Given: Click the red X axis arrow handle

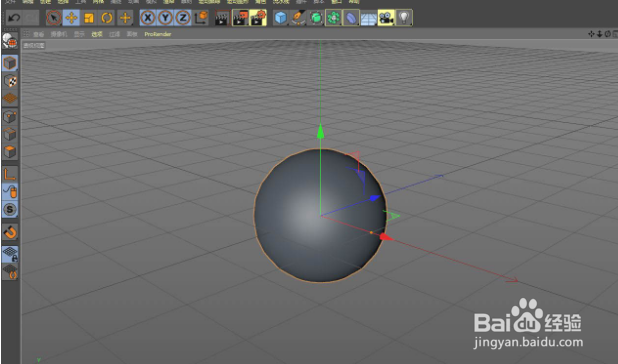Looking at the screenshot, I should 385,237.
